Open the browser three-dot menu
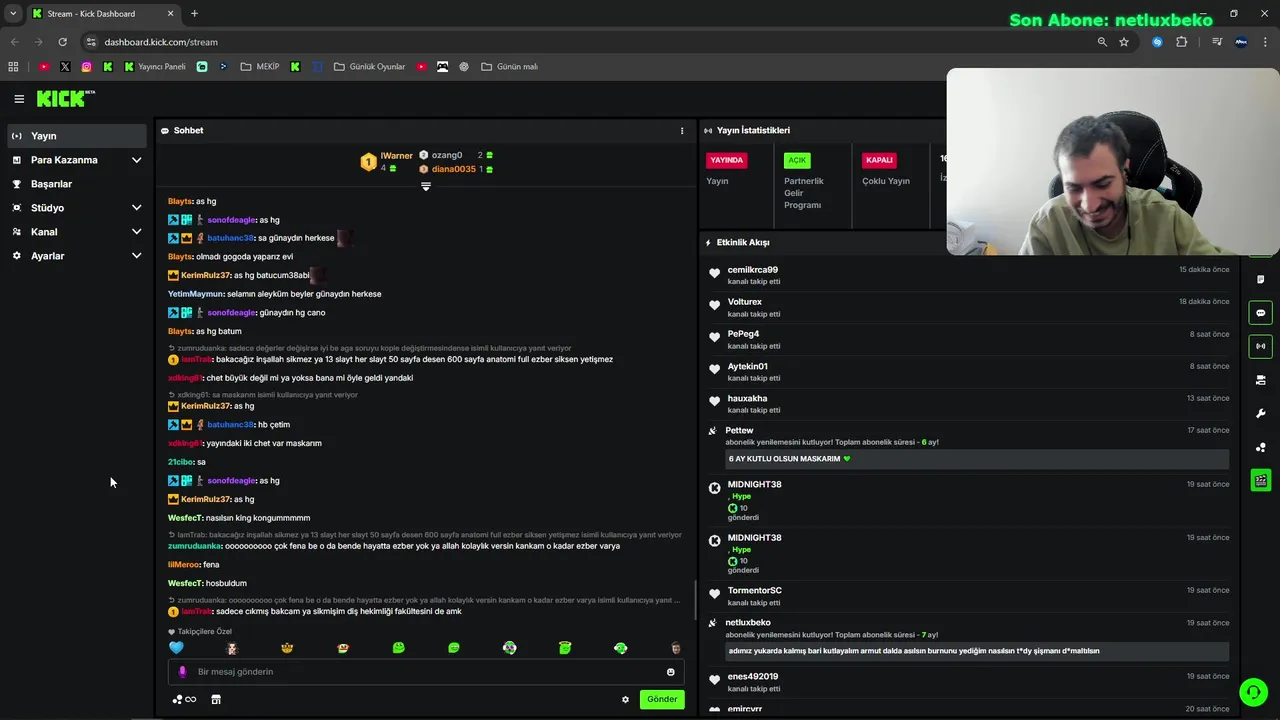Screen dimensions: 1280x720 [x=1266, y=42]
